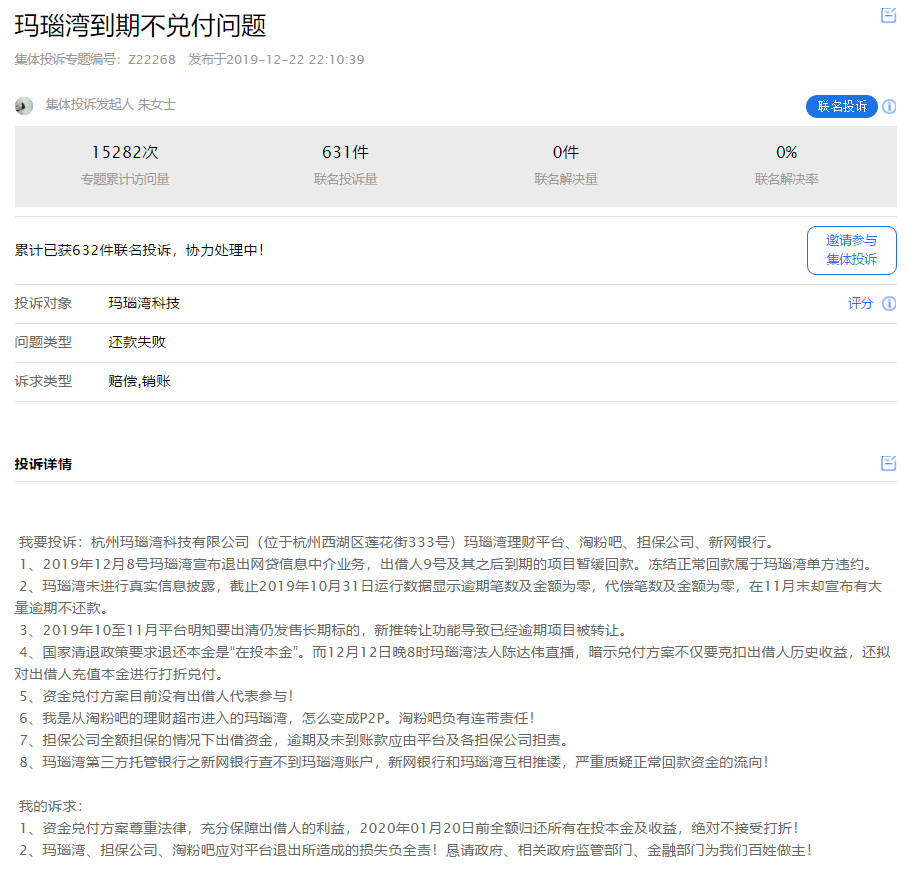
Task: Click item 7 about 担保公司全额担保
Action: pos(295,740)
